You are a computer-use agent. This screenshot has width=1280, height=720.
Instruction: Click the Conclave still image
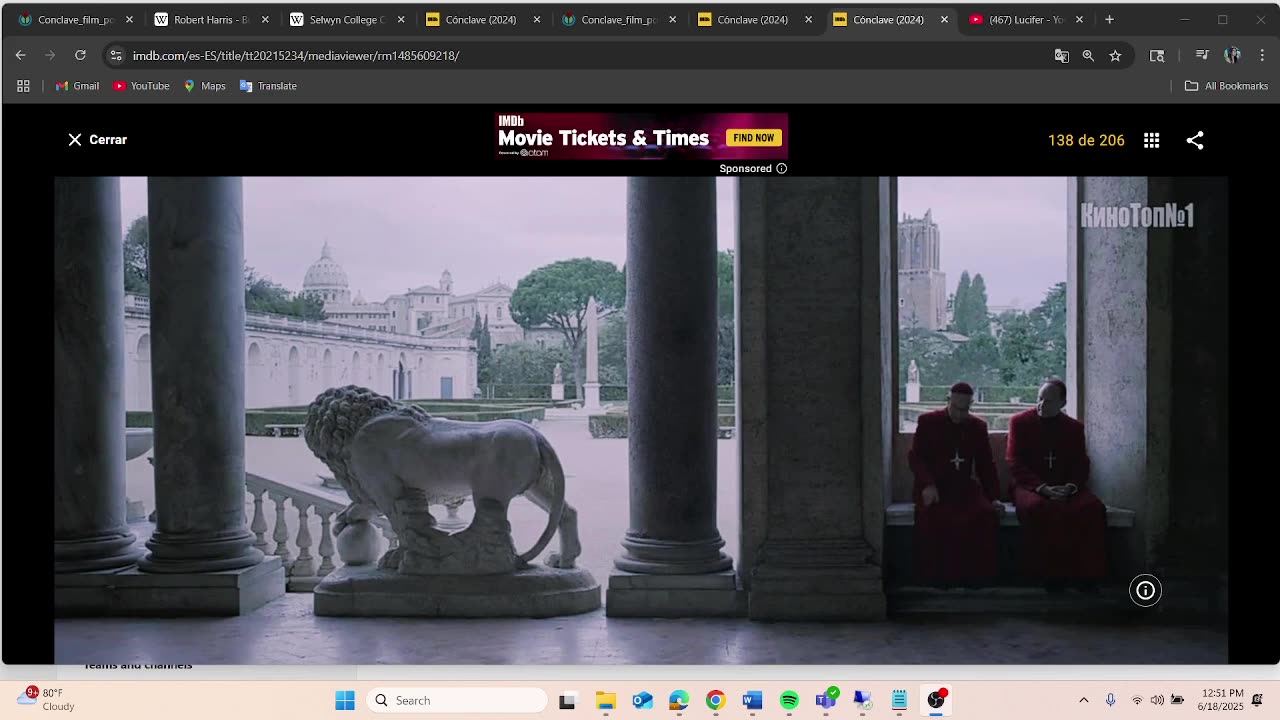coord(641,420)
